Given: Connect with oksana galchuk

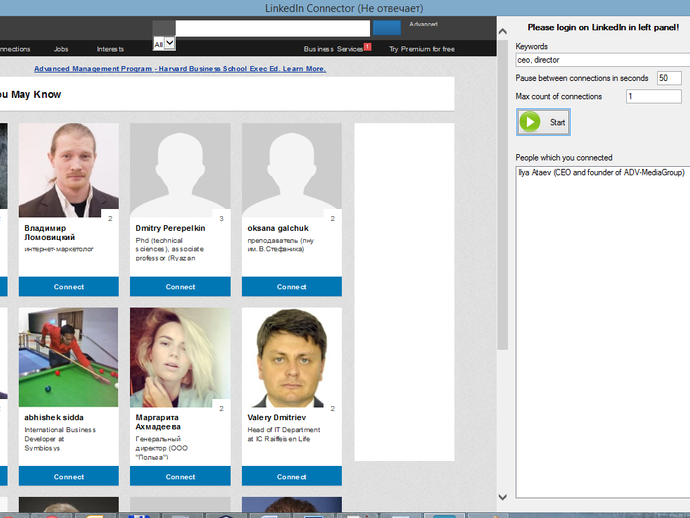Looking at the screenshot, I should point(292,287).
